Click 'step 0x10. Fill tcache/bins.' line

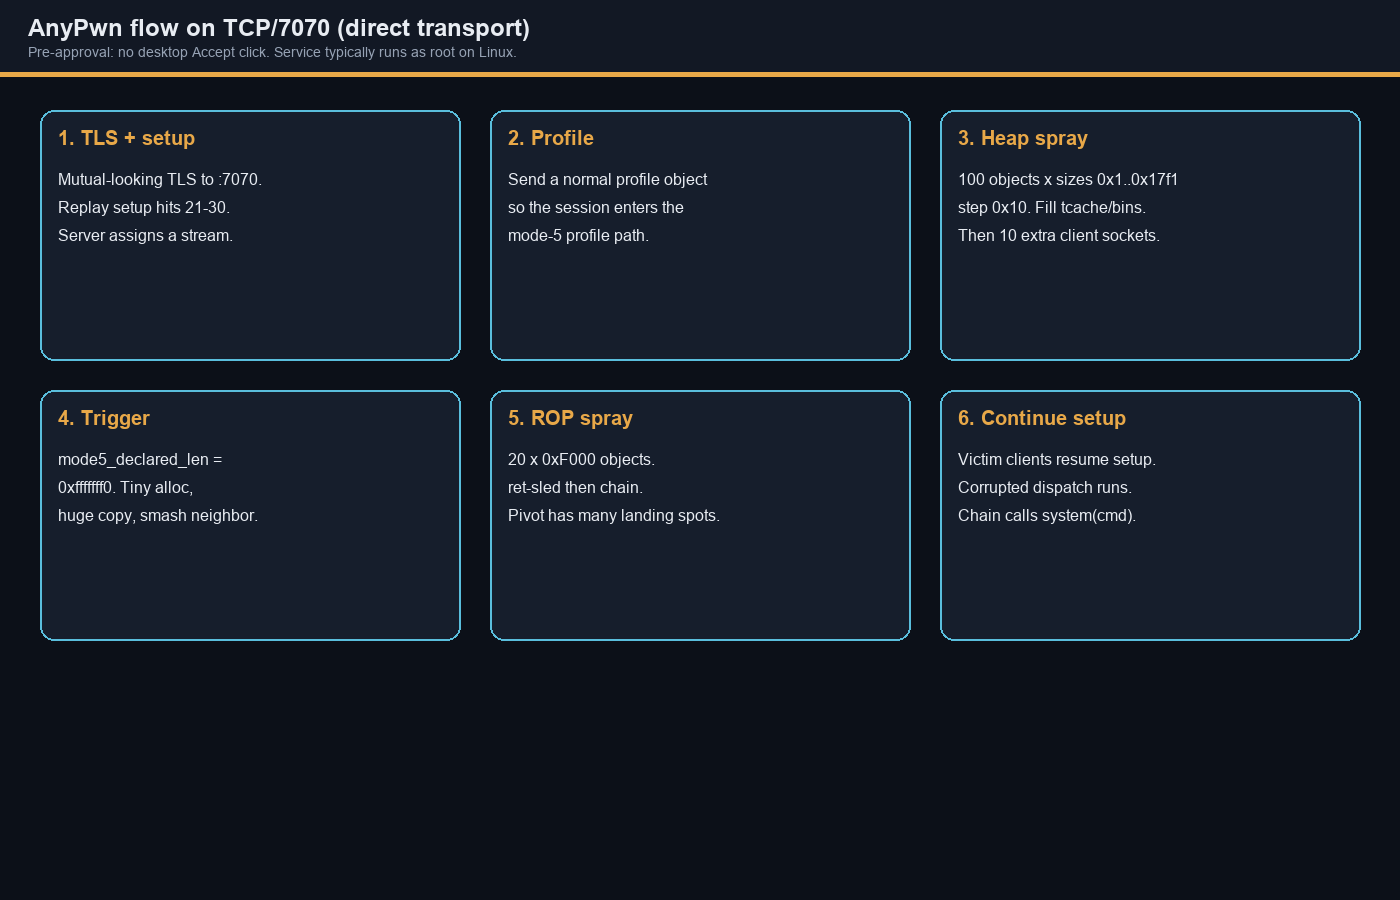point(1052,207)
